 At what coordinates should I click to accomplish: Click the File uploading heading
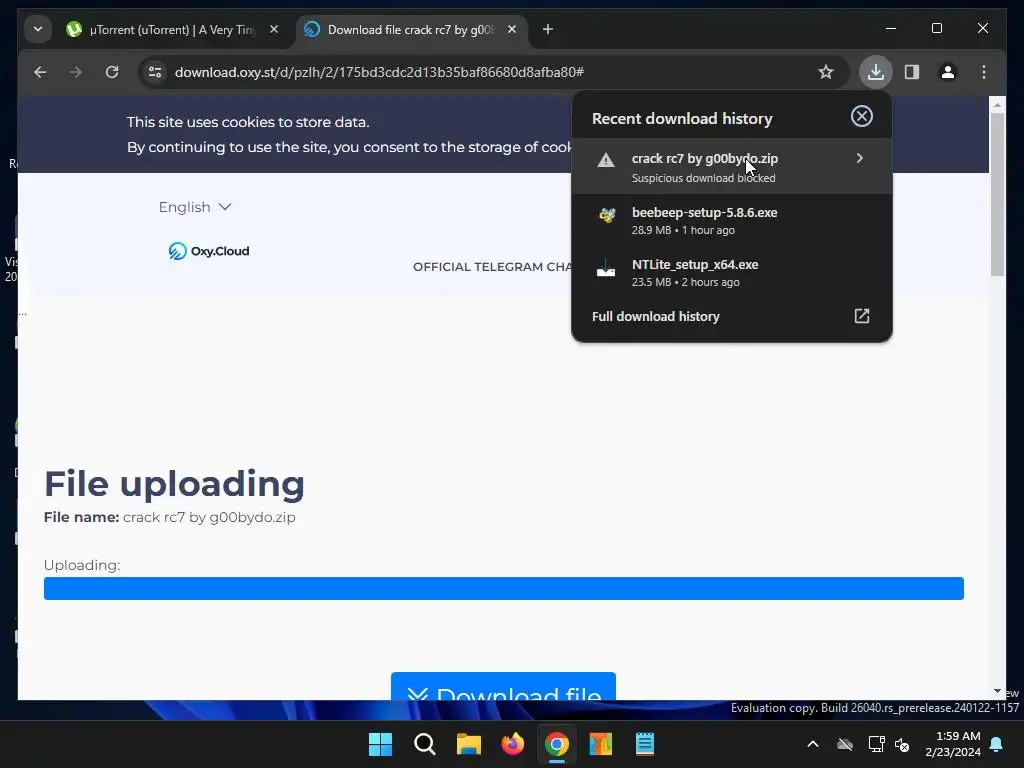174,484
